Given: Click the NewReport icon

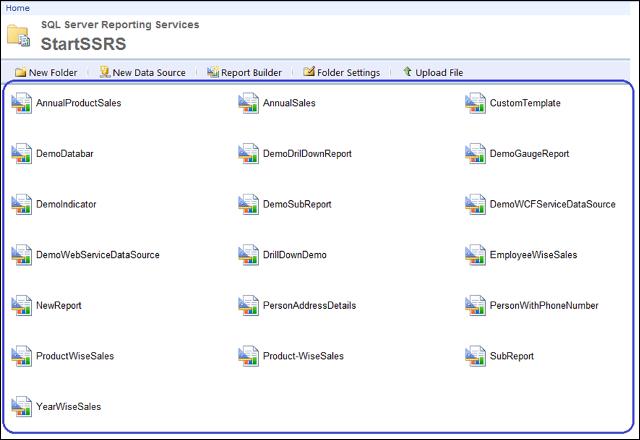Looking at the screenshot, I should (22, 305).
